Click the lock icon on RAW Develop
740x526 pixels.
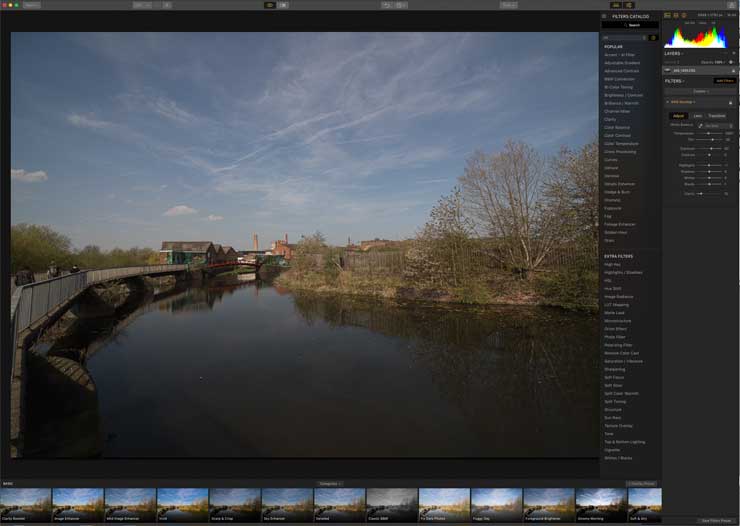point(731,102)
